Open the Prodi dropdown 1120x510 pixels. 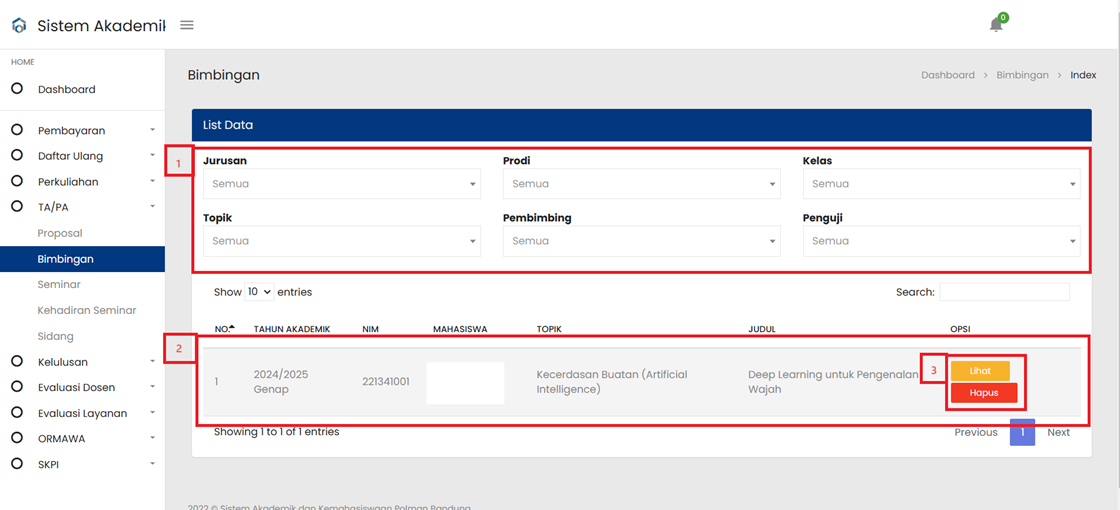click(641, 184)
